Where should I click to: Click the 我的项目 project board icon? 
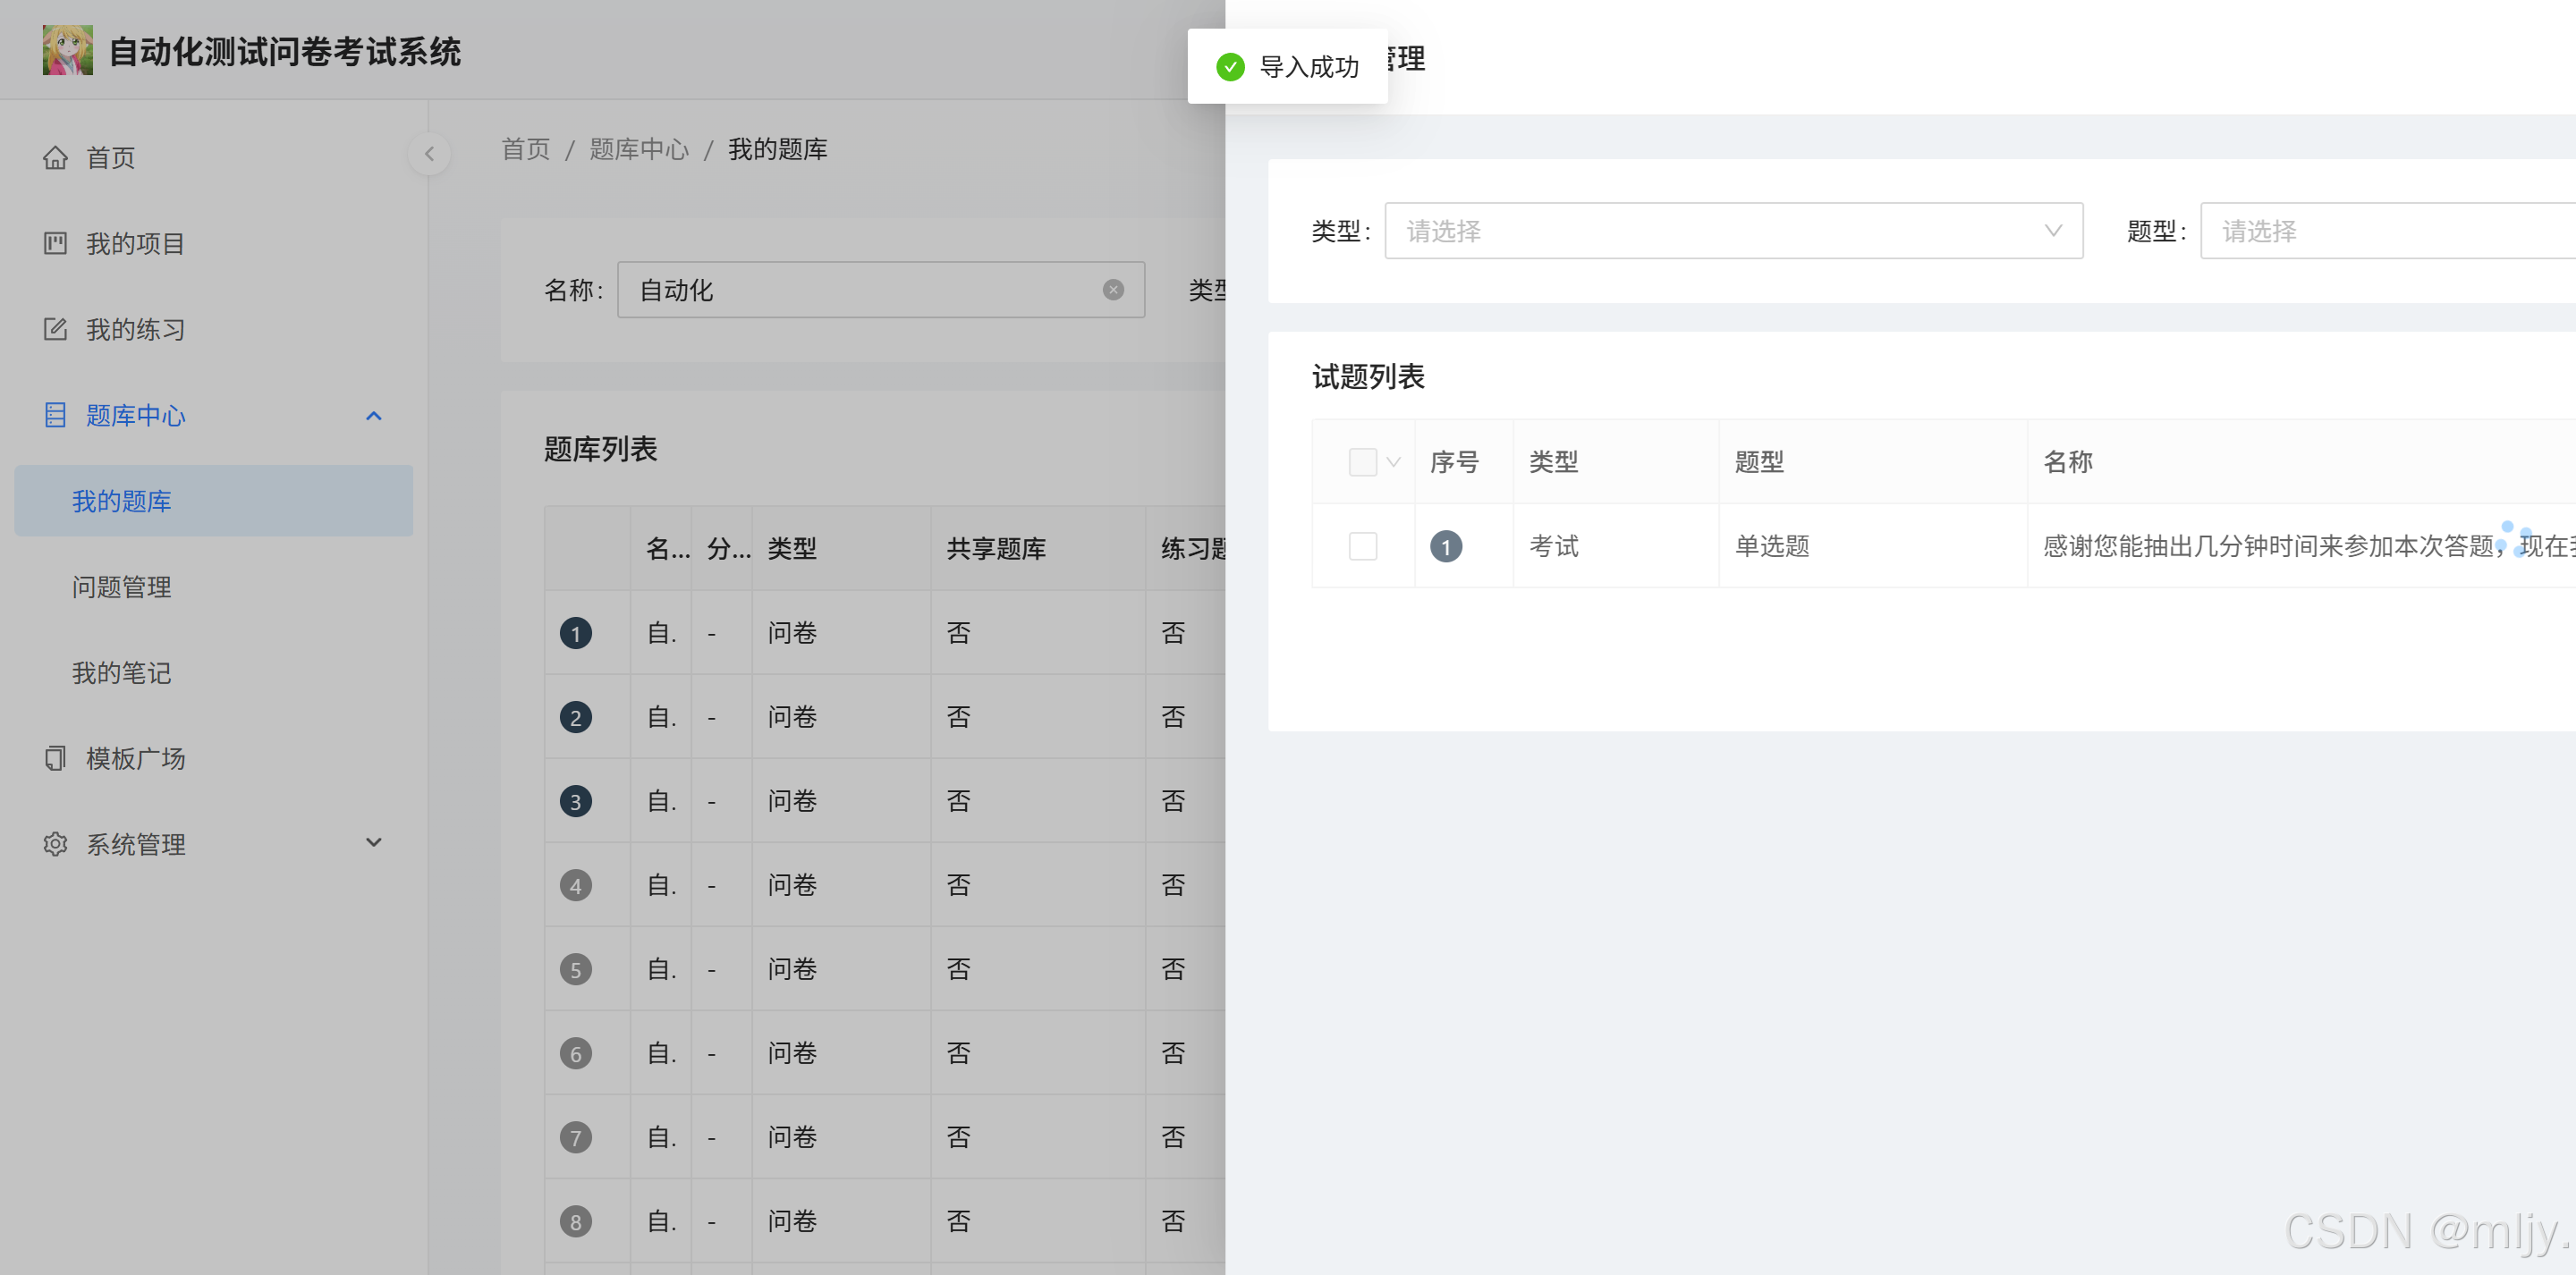55,244
